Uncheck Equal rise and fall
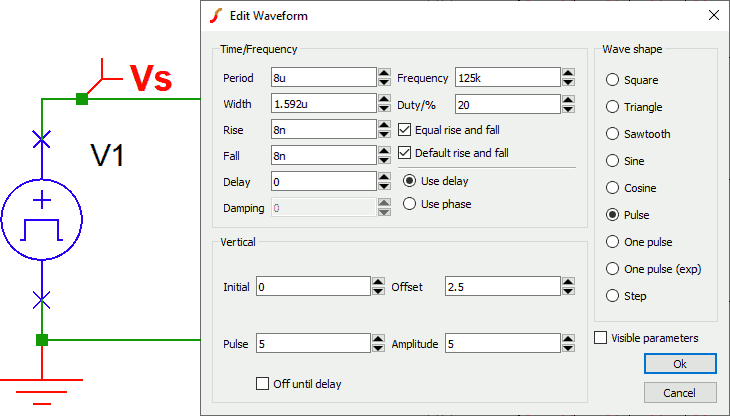The image size is (730, 416). coord(405,130)
